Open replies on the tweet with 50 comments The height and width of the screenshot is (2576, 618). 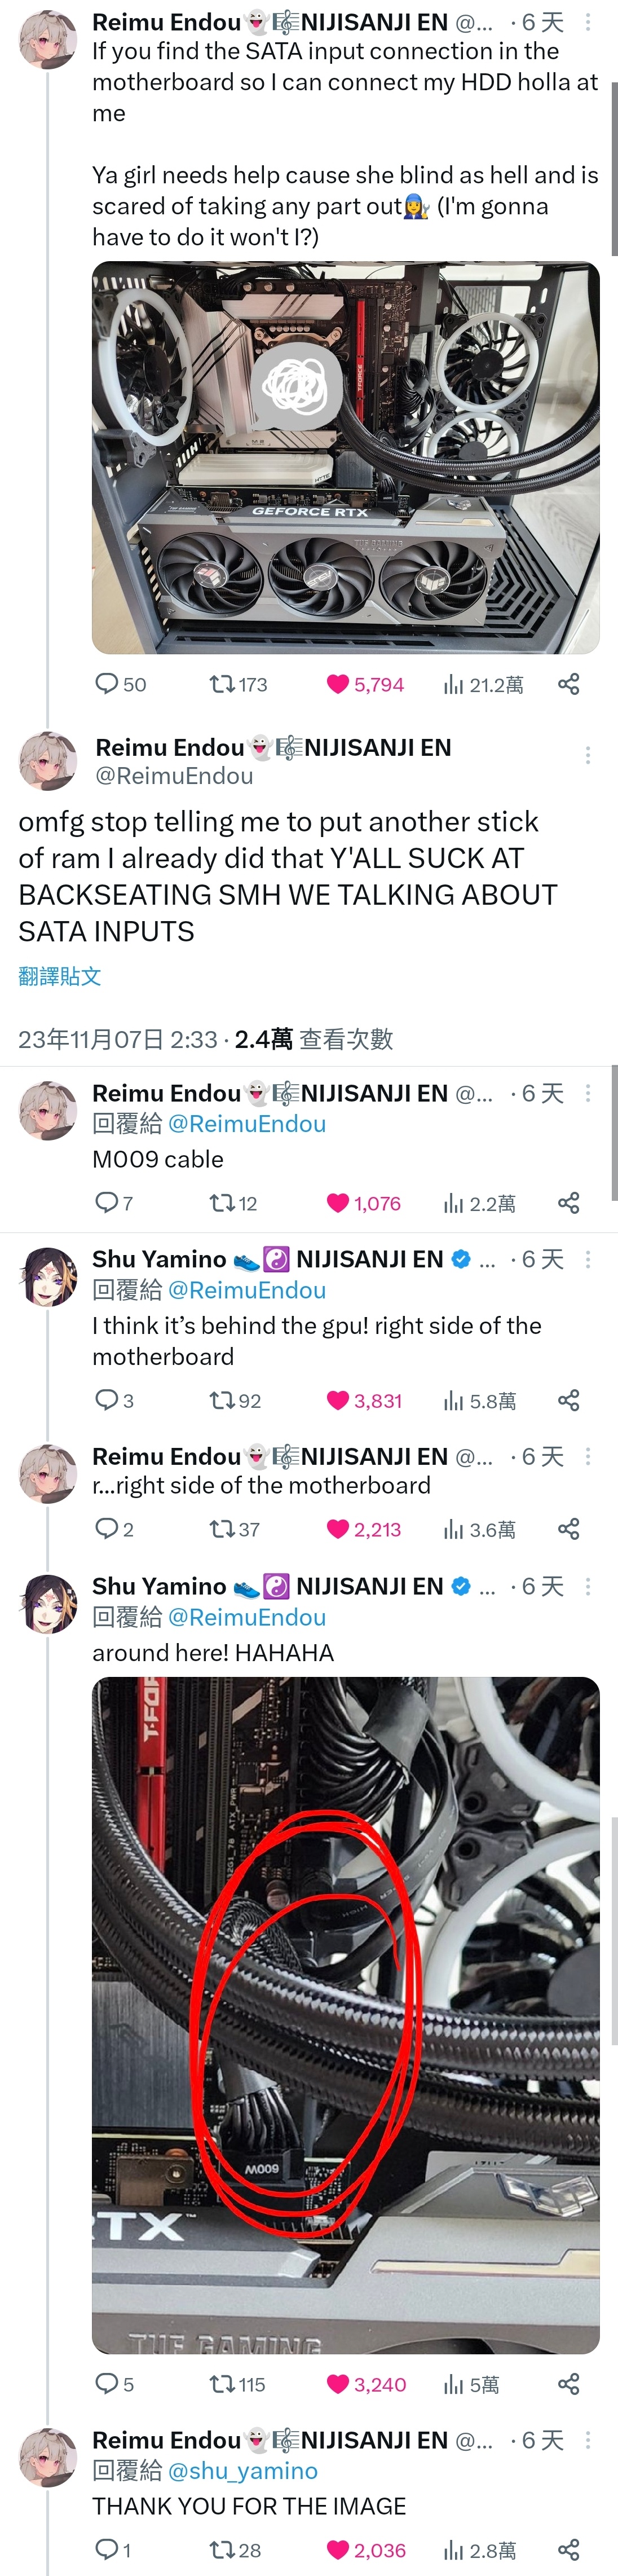pyautogui.click(x=120, y=685)
